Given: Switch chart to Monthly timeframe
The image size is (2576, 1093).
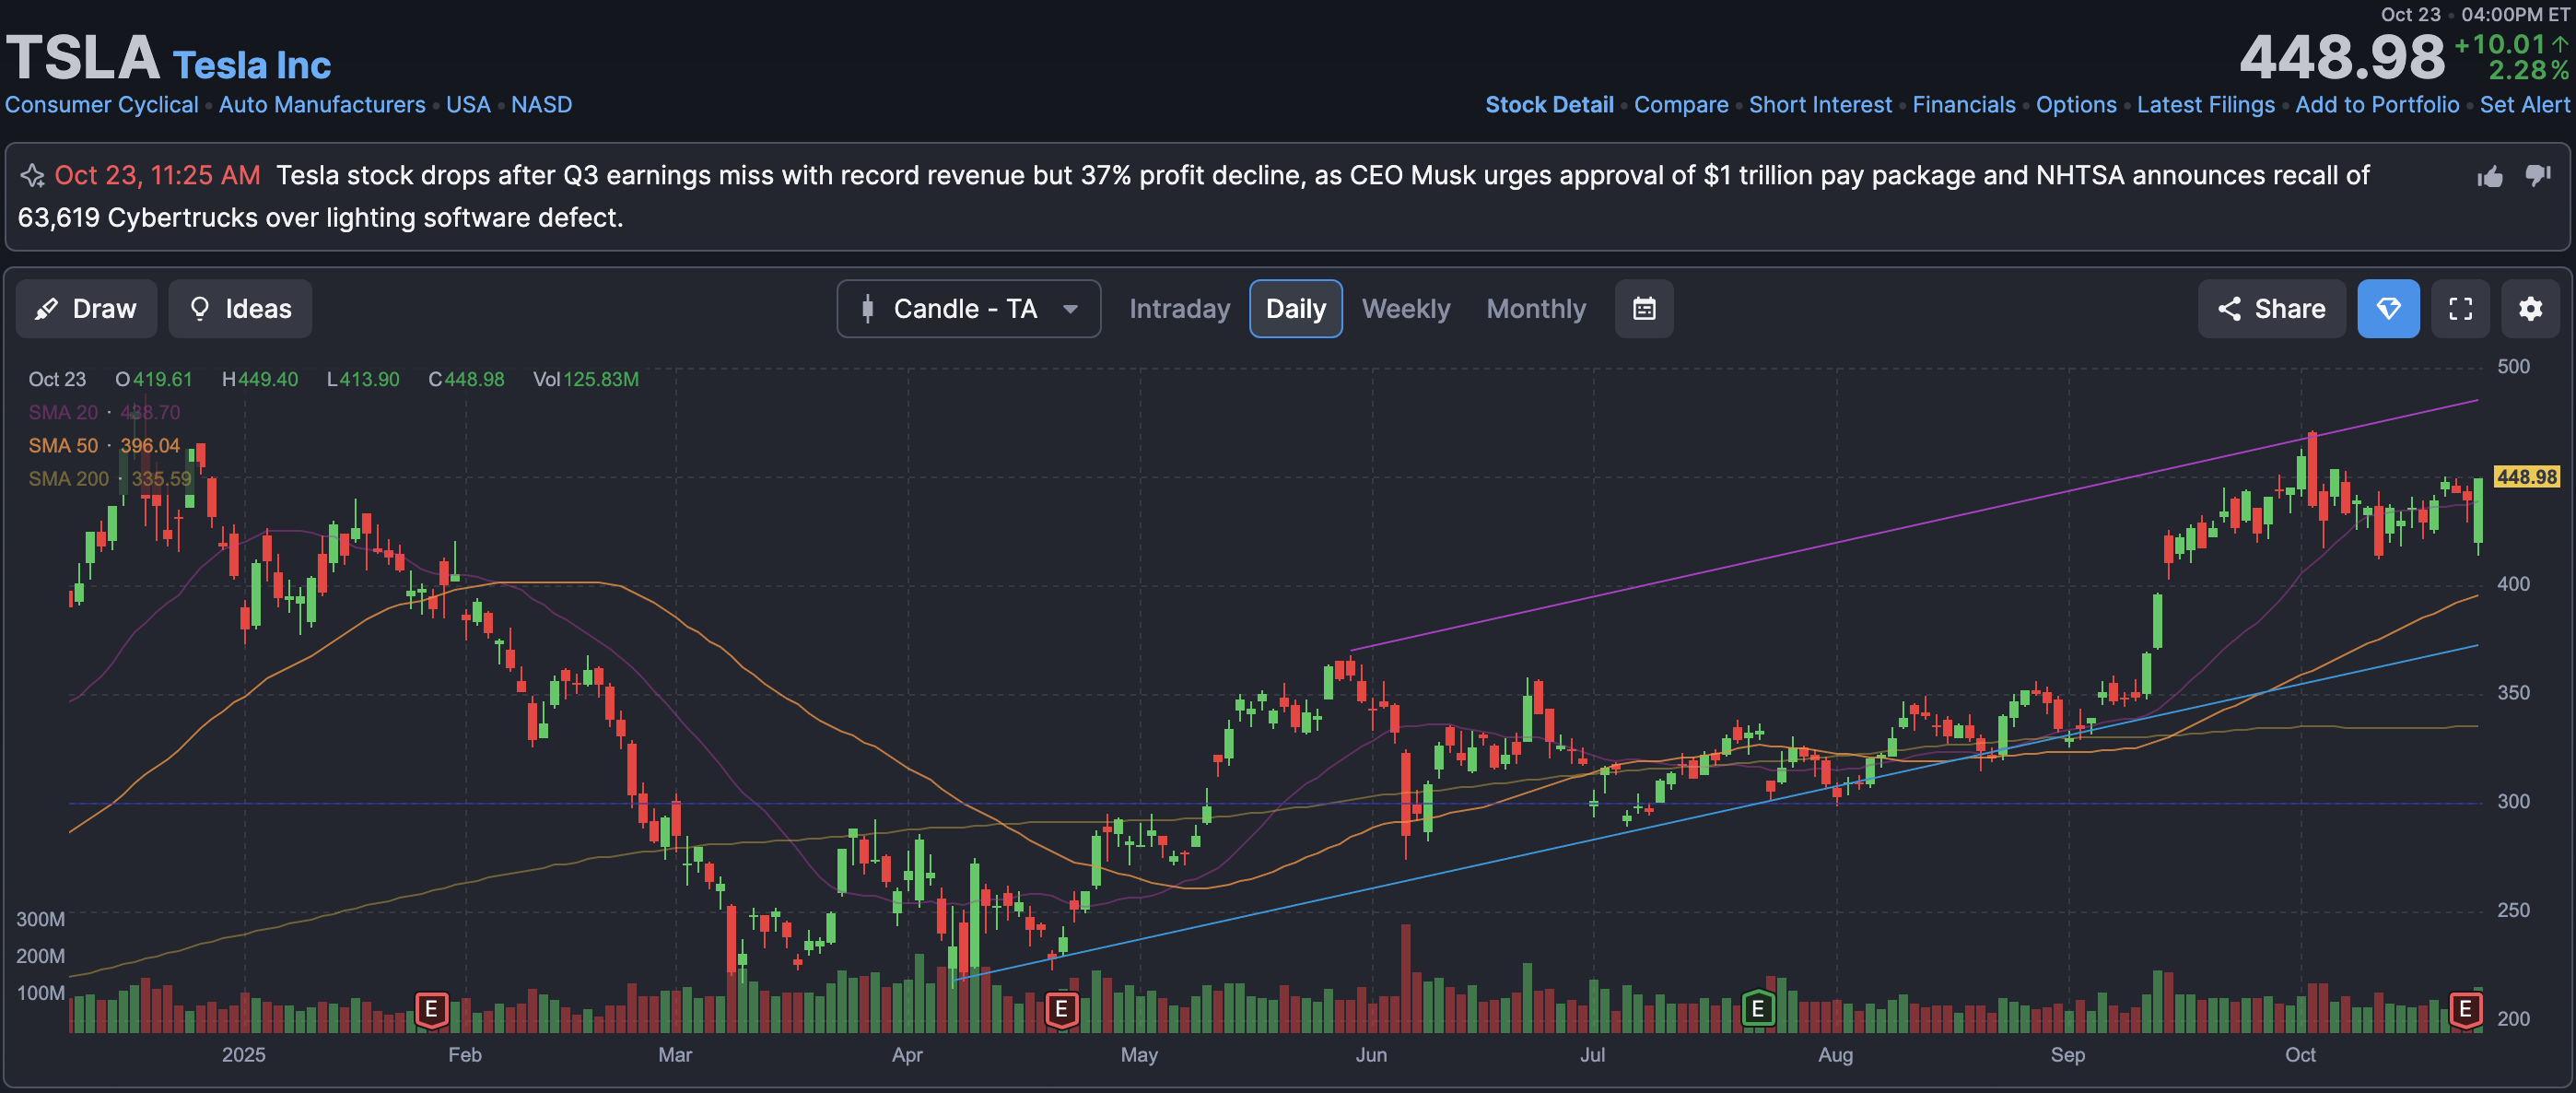Looking at the screenshot, I should [1535, 309].
